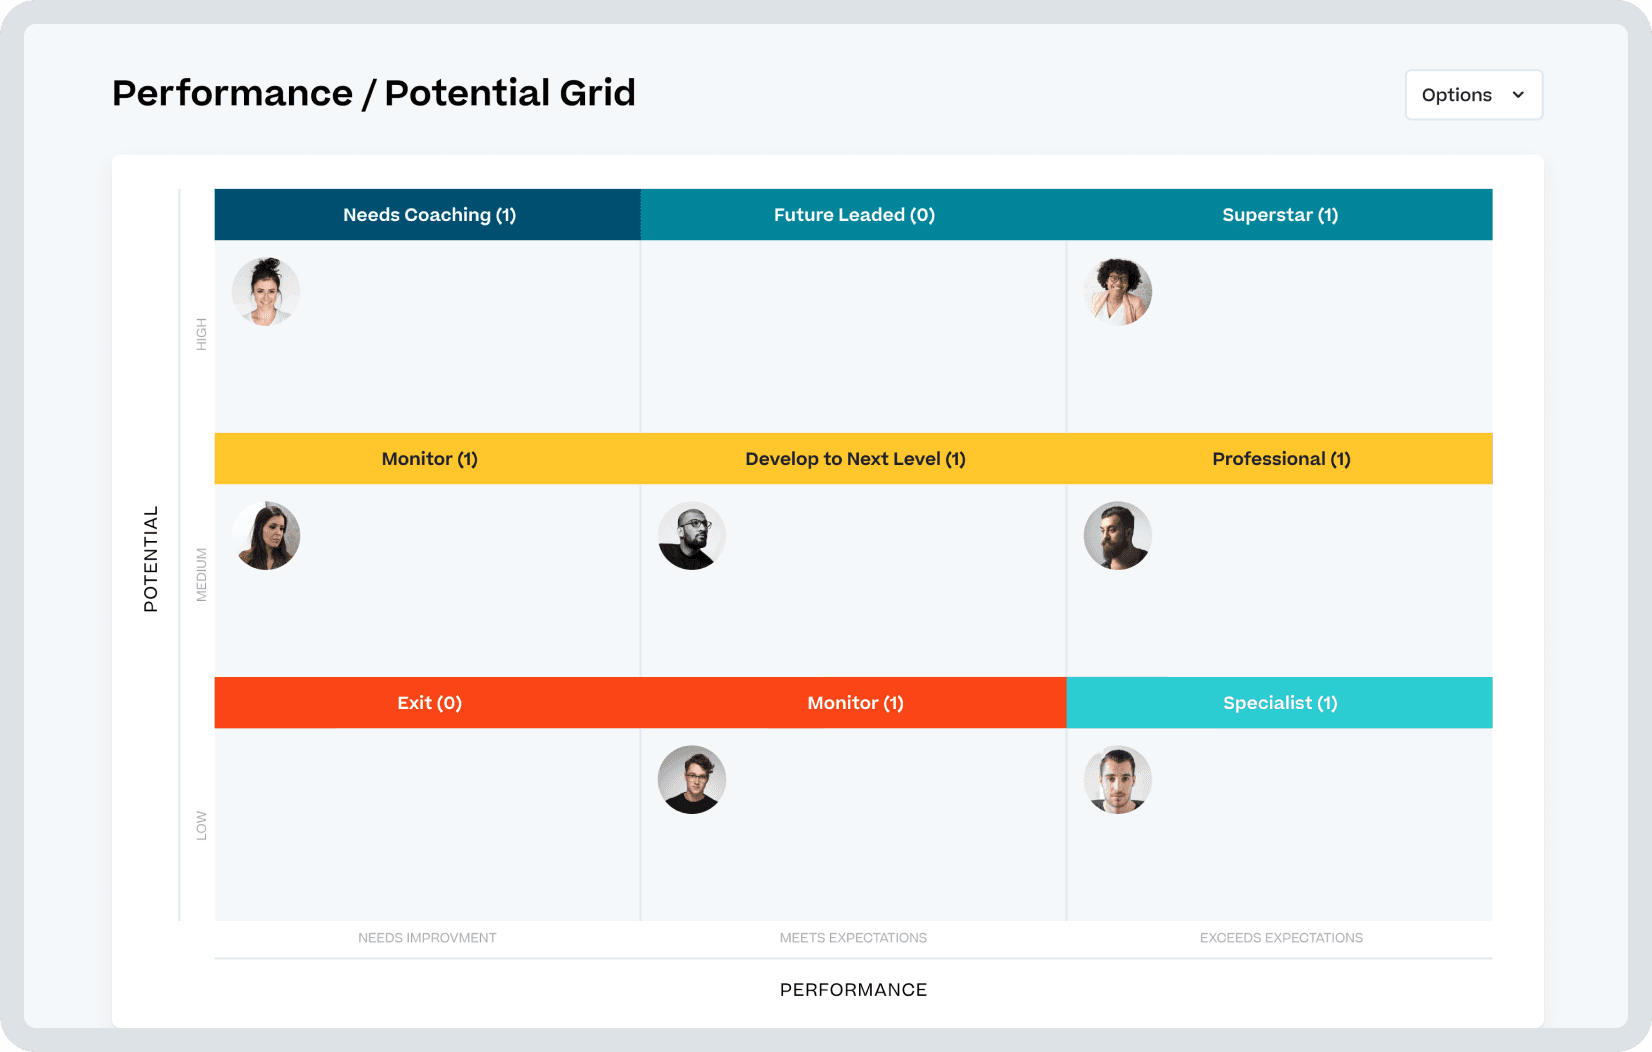Click the Exit (0) header
This screenshot has height=1052, width=1652.
tap(428, 702)
